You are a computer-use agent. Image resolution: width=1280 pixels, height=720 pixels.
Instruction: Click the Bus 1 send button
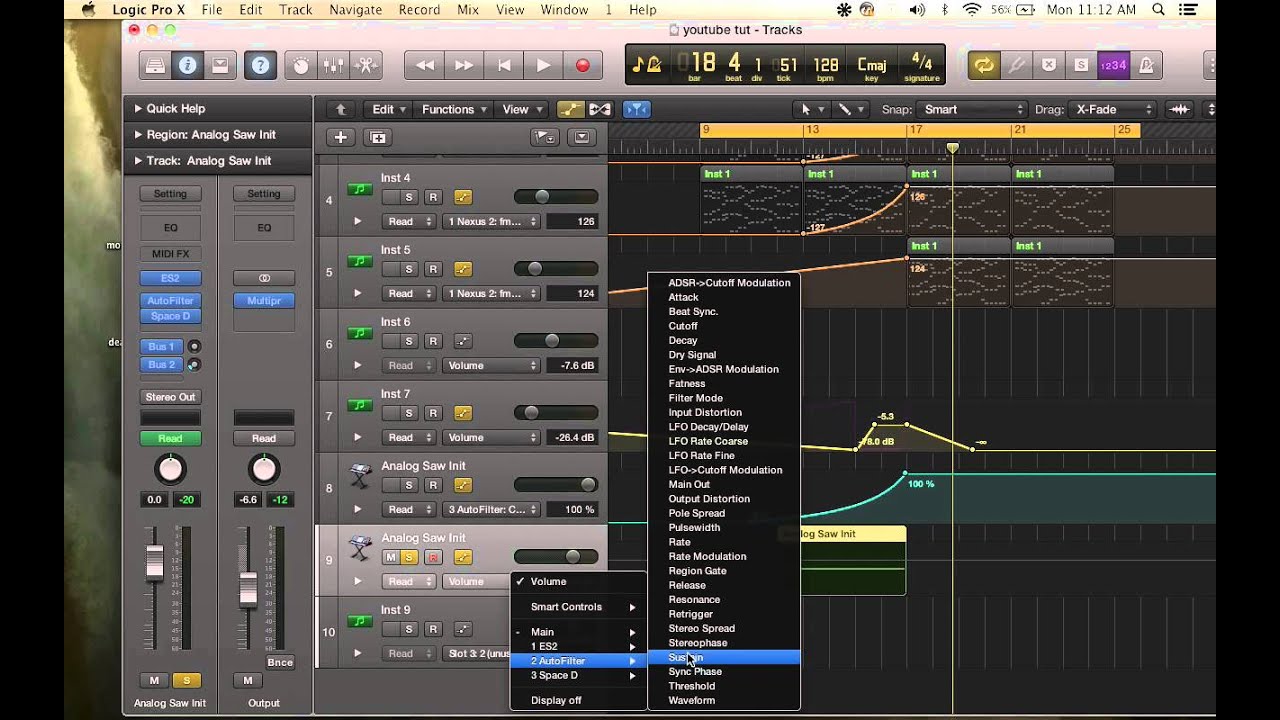[161, 347]
